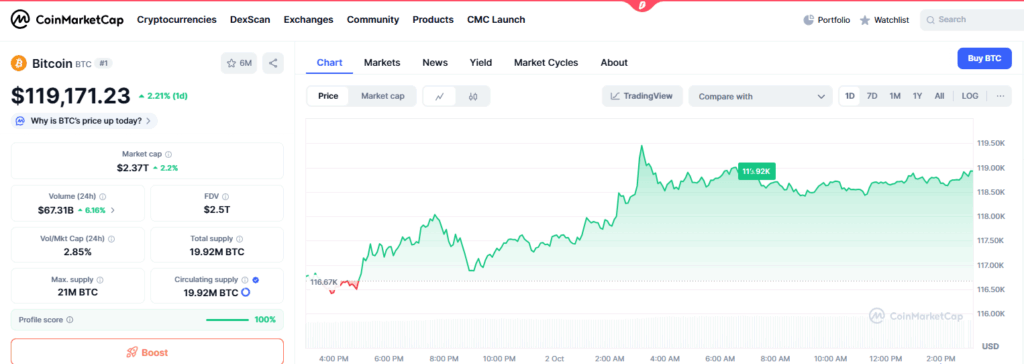Select the 1M time range
Screen dimensions: 1024x364
point(895,96)
